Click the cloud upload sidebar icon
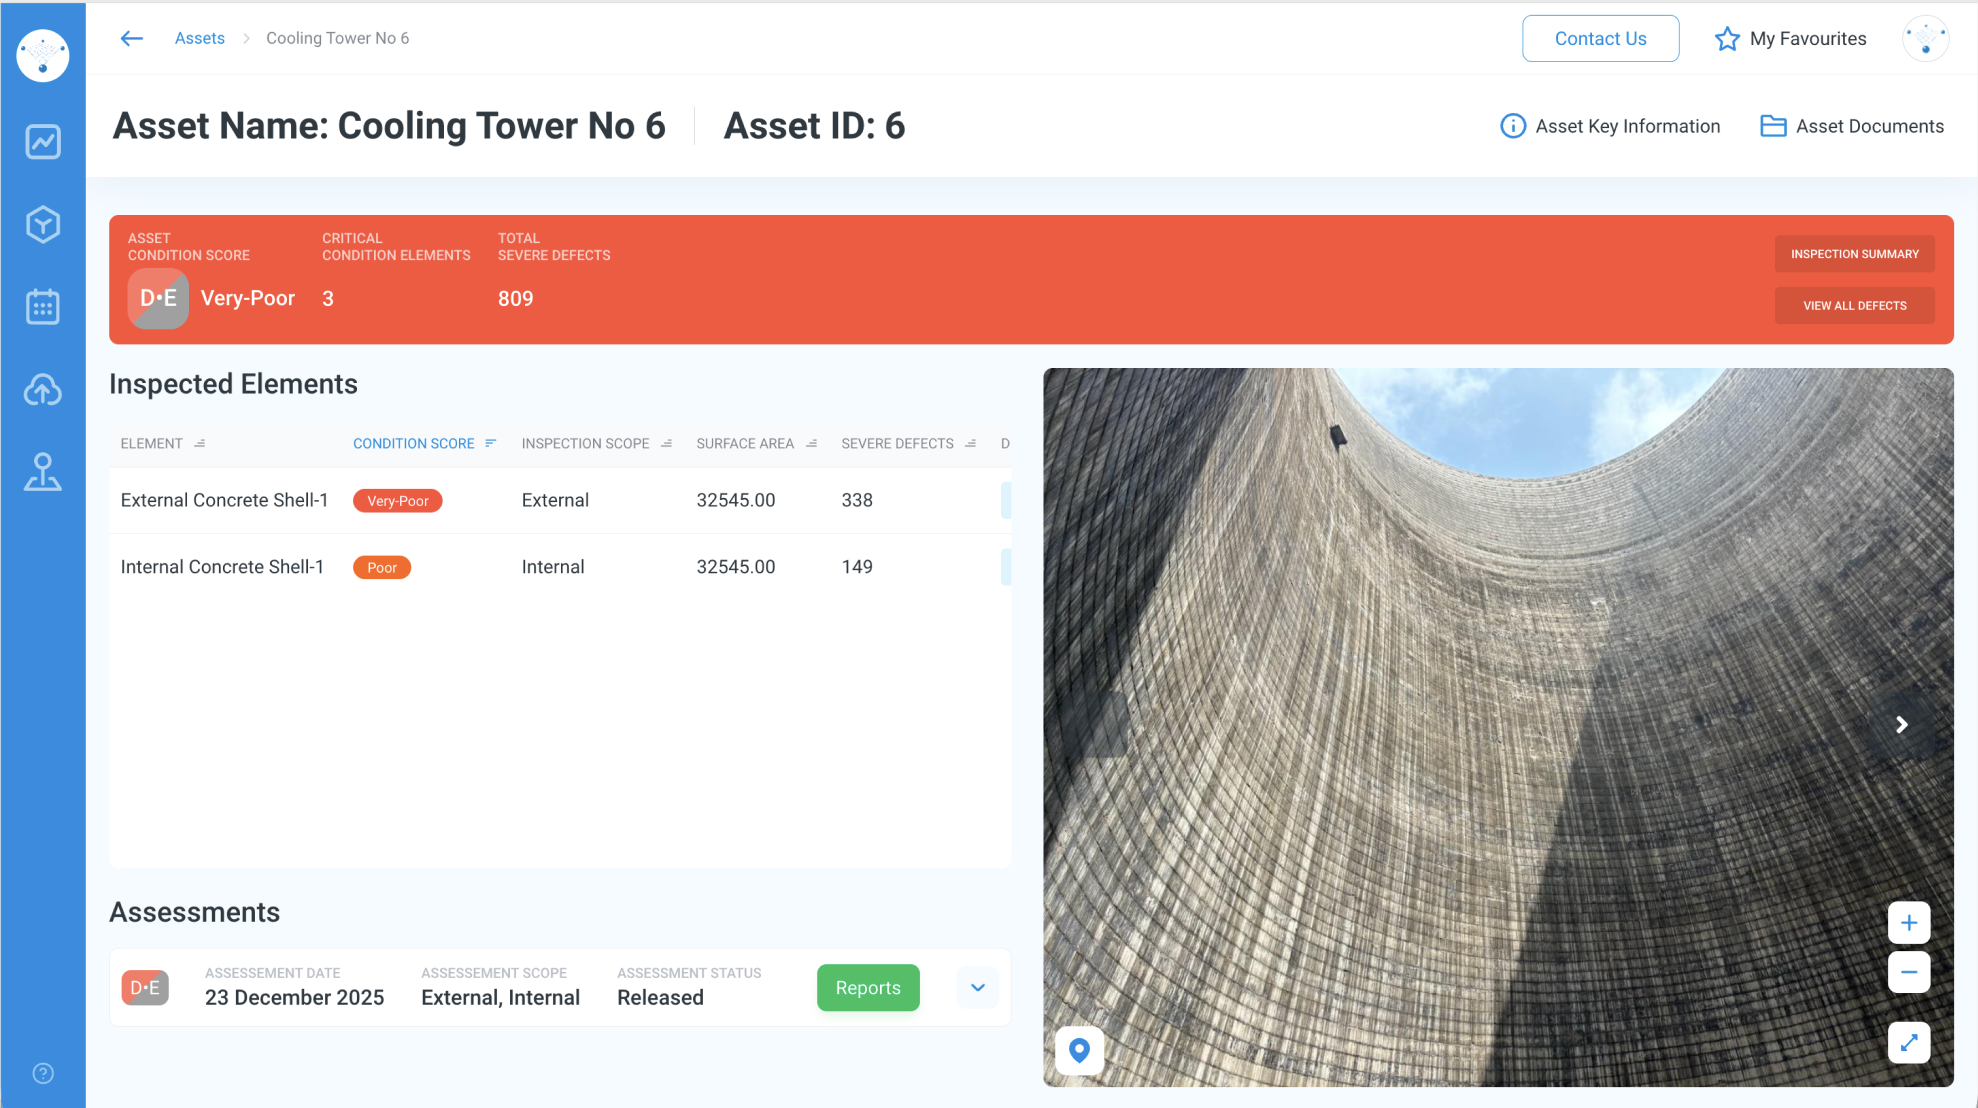This screenshot has width=1978, height=1108. click(43, 390)
